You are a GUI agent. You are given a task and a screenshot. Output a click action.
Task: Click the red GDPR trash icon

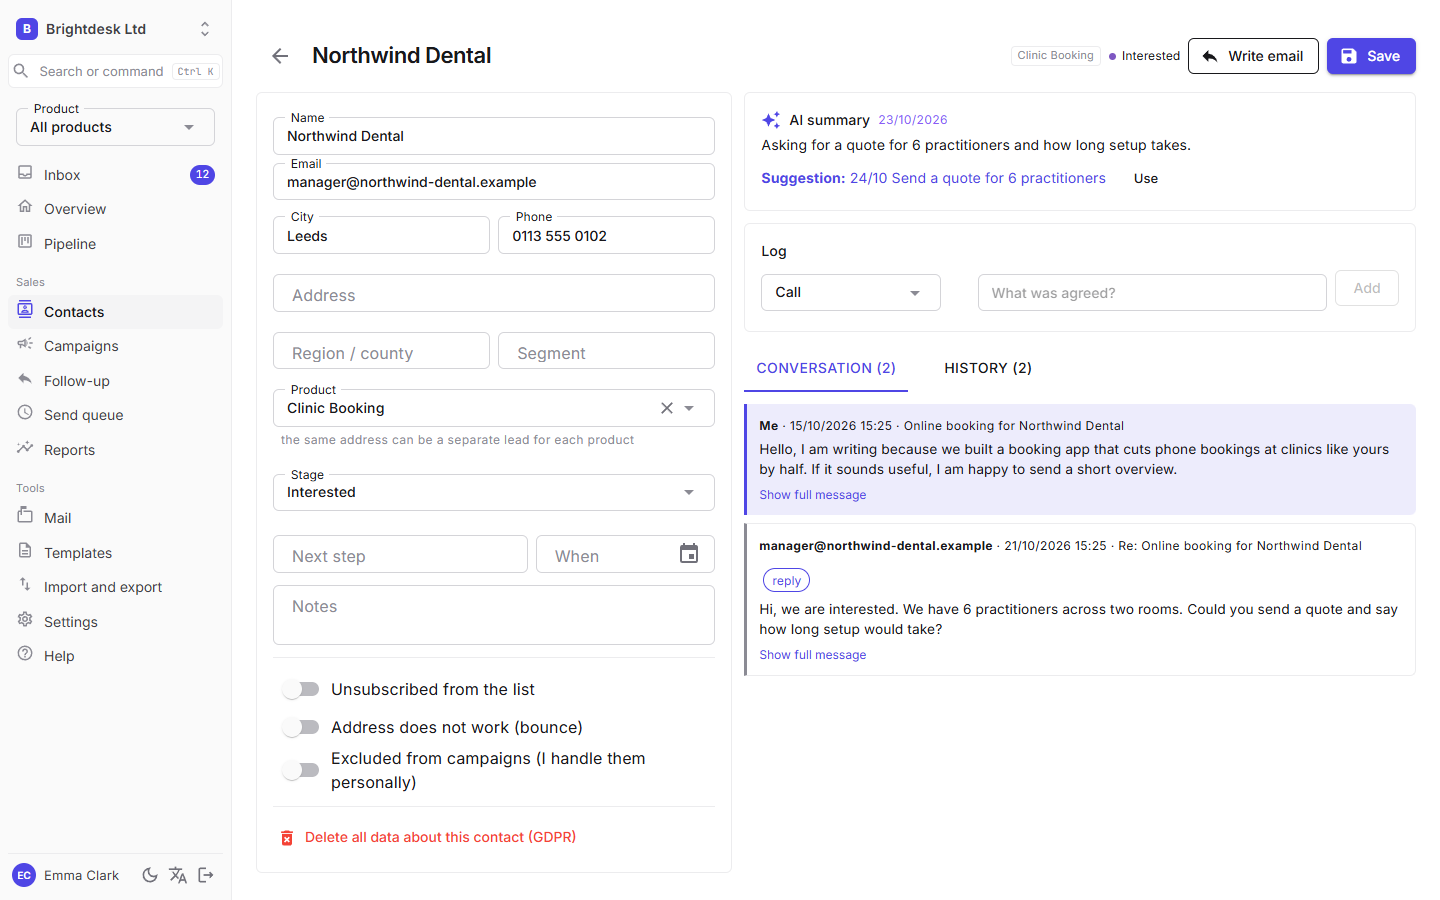(x=287, y=838)
